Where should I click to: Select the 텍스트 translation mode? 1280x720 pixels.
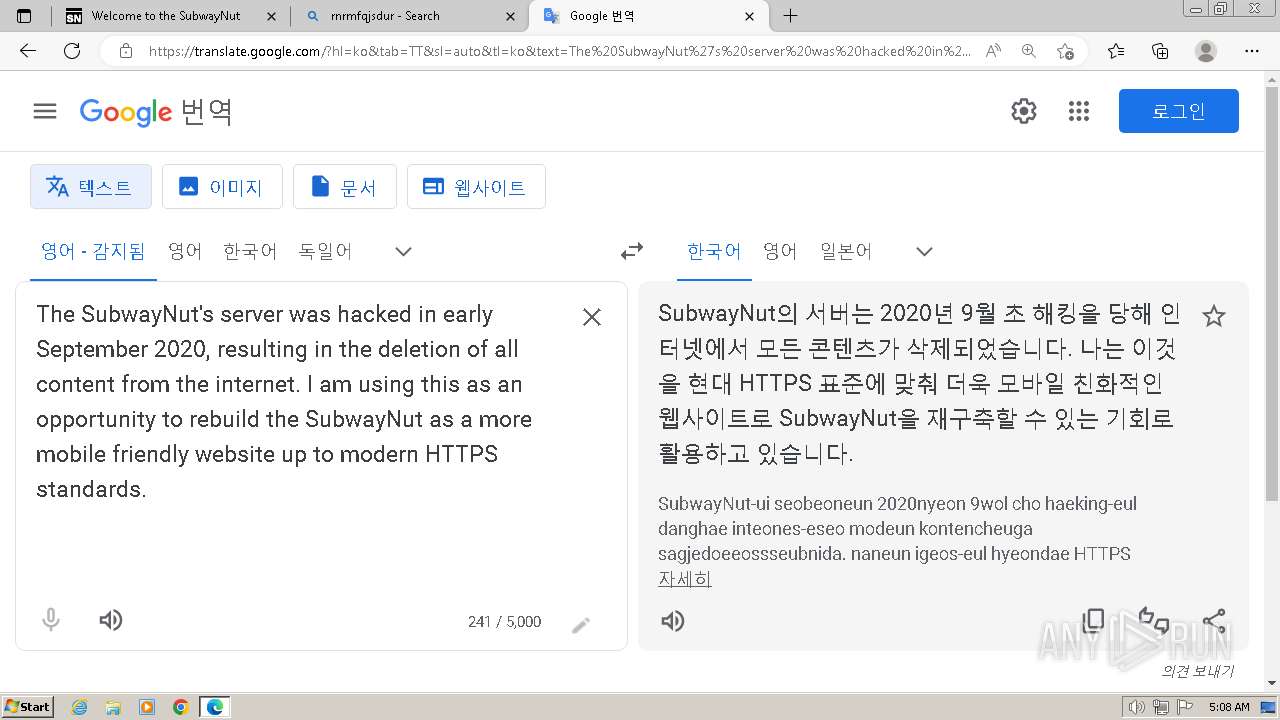click(x=91, y=187)
